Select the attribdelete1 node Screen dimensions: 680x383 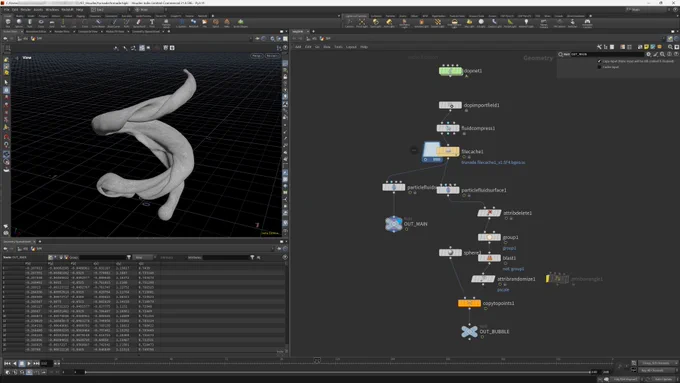(489, 213)
